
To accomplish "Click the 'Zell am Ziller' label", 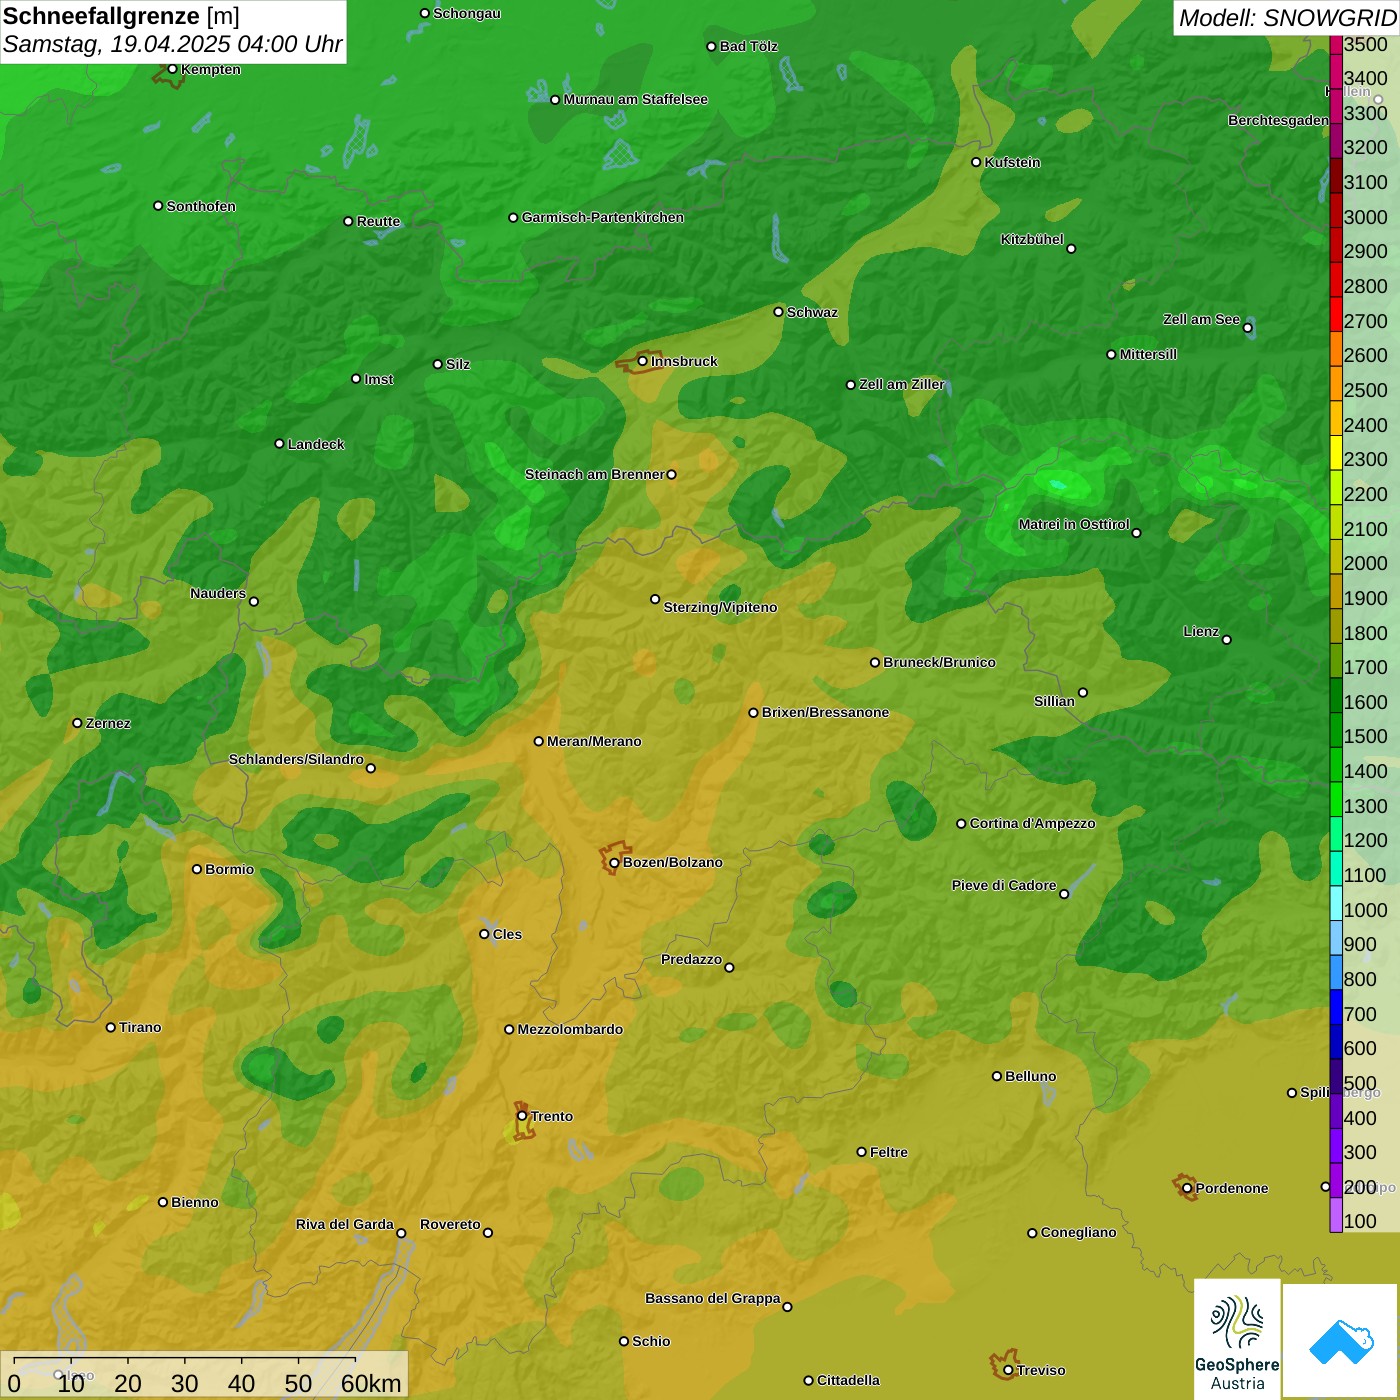I will point(902,384).
